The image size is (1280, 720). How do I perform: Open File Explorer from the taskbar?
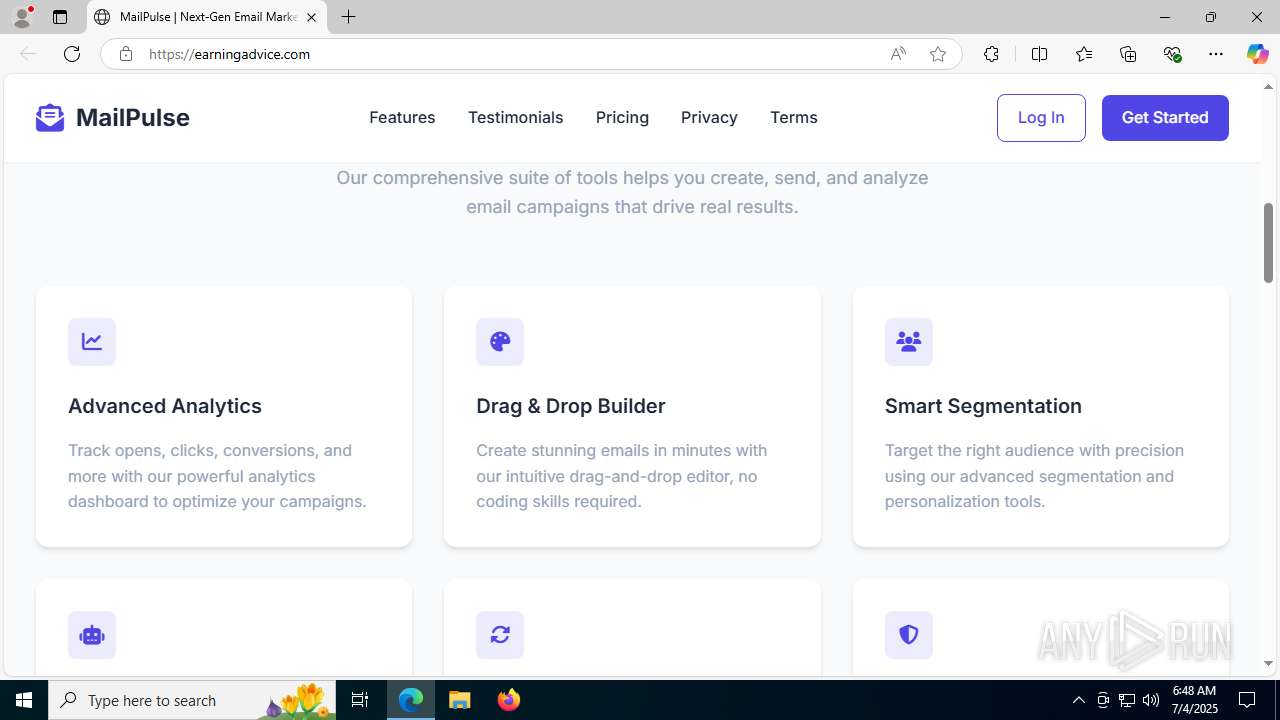[460, 700]
